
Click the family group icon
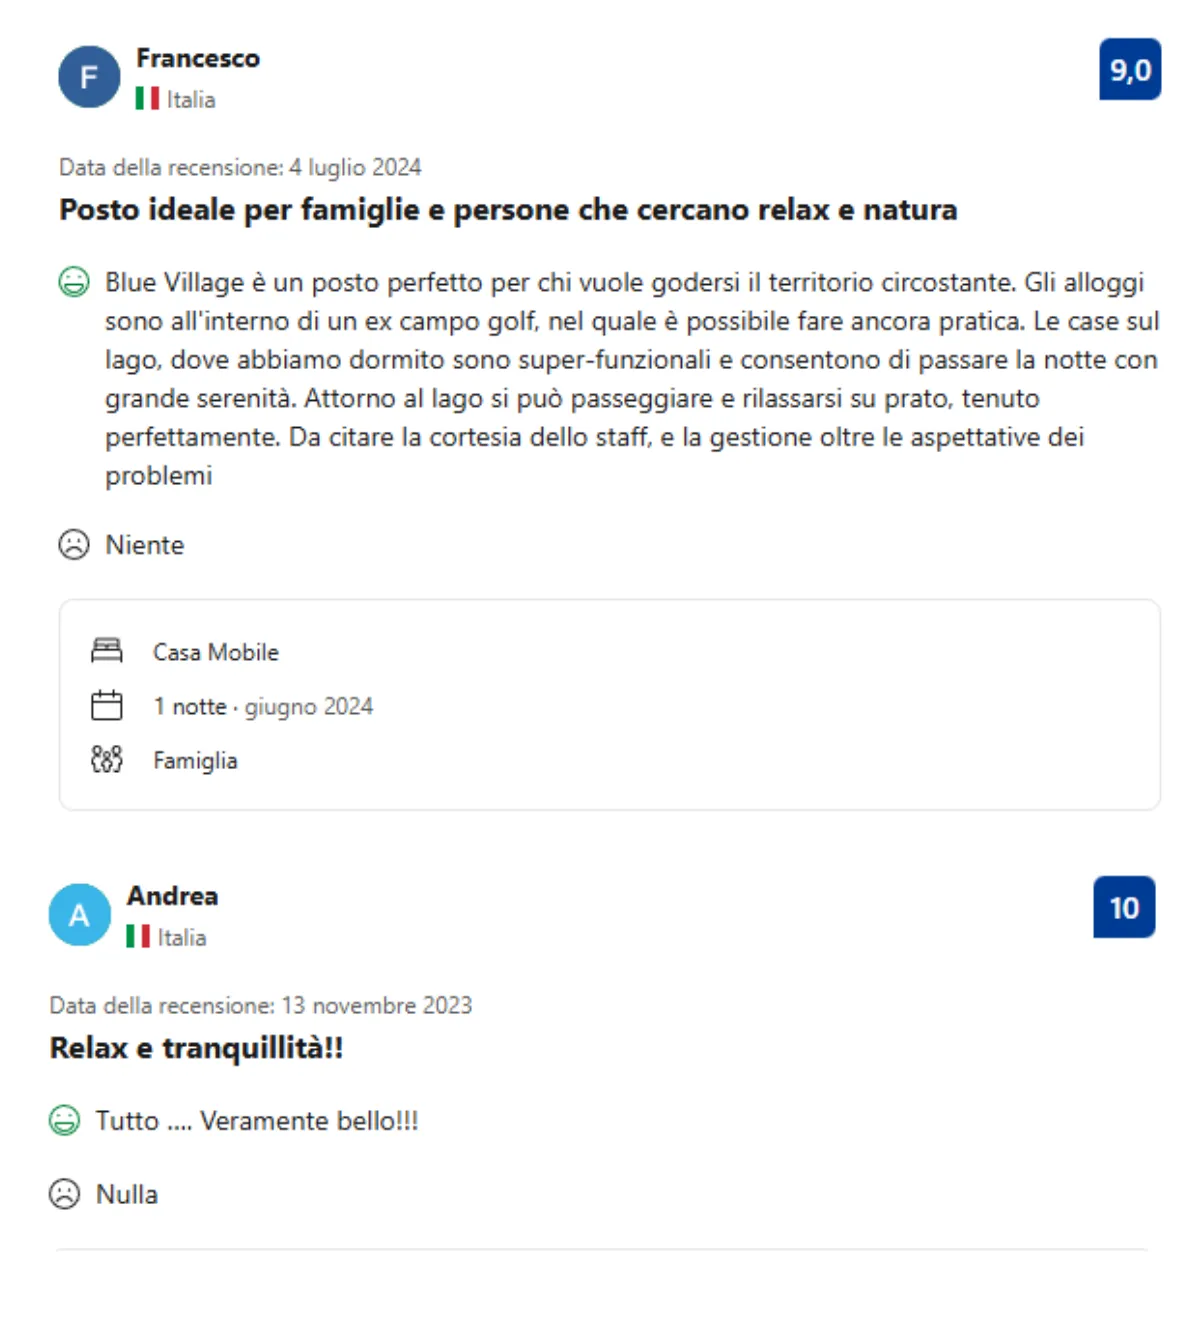point(107,760)
